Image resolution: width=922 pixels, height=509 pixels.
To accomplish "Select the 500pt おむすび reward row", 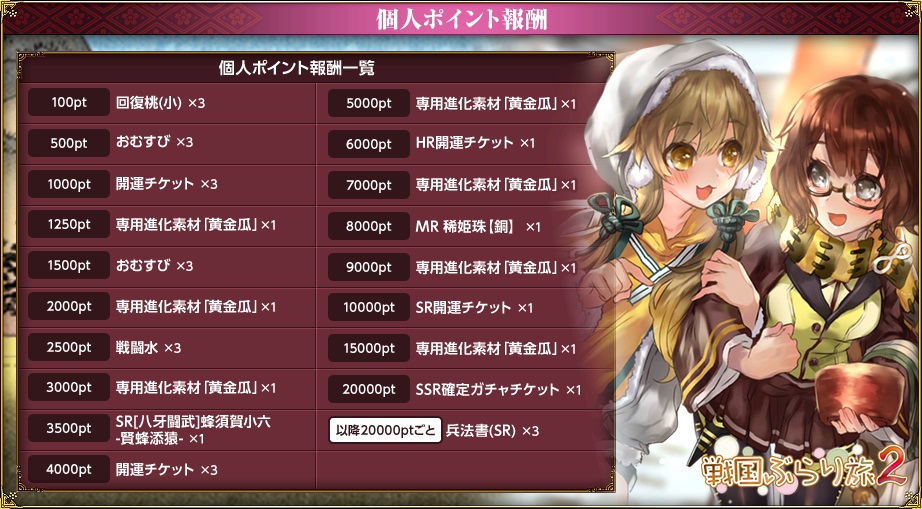I will coord(167,143).
